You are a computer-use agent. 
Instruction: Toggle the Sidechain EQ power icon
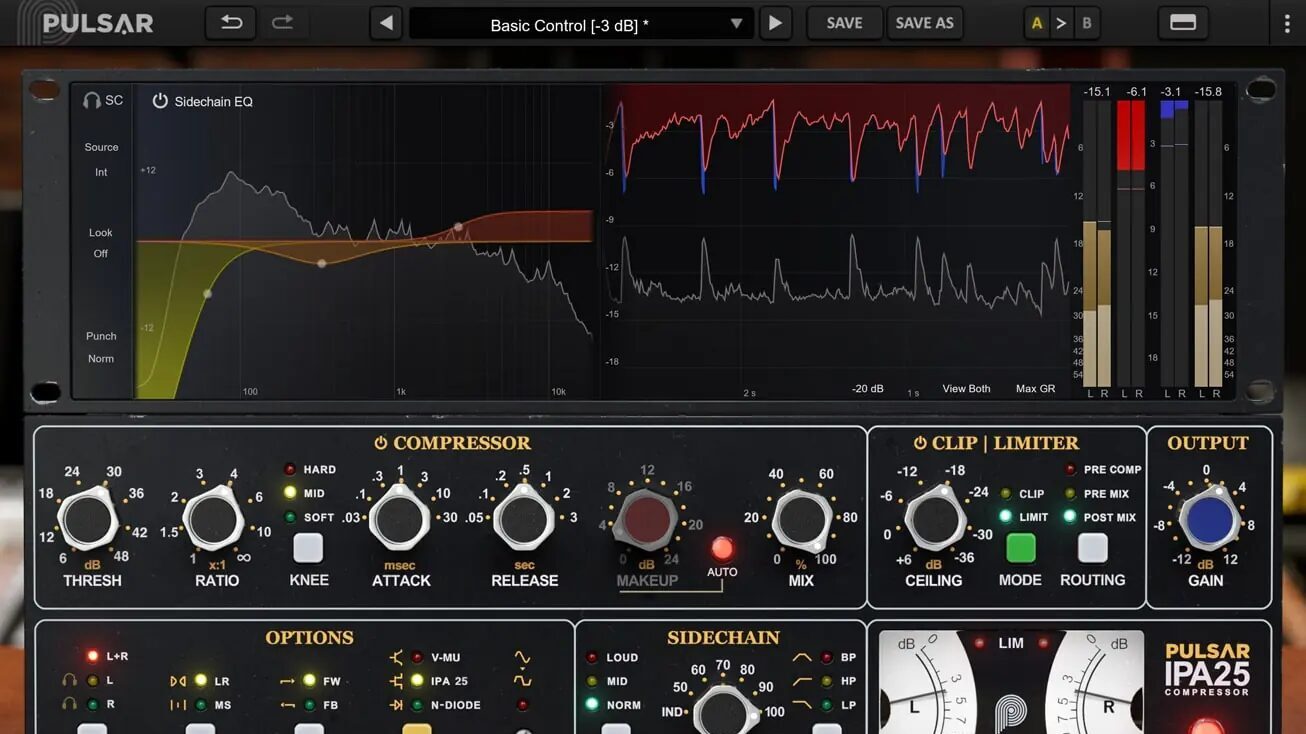(160, 101)
